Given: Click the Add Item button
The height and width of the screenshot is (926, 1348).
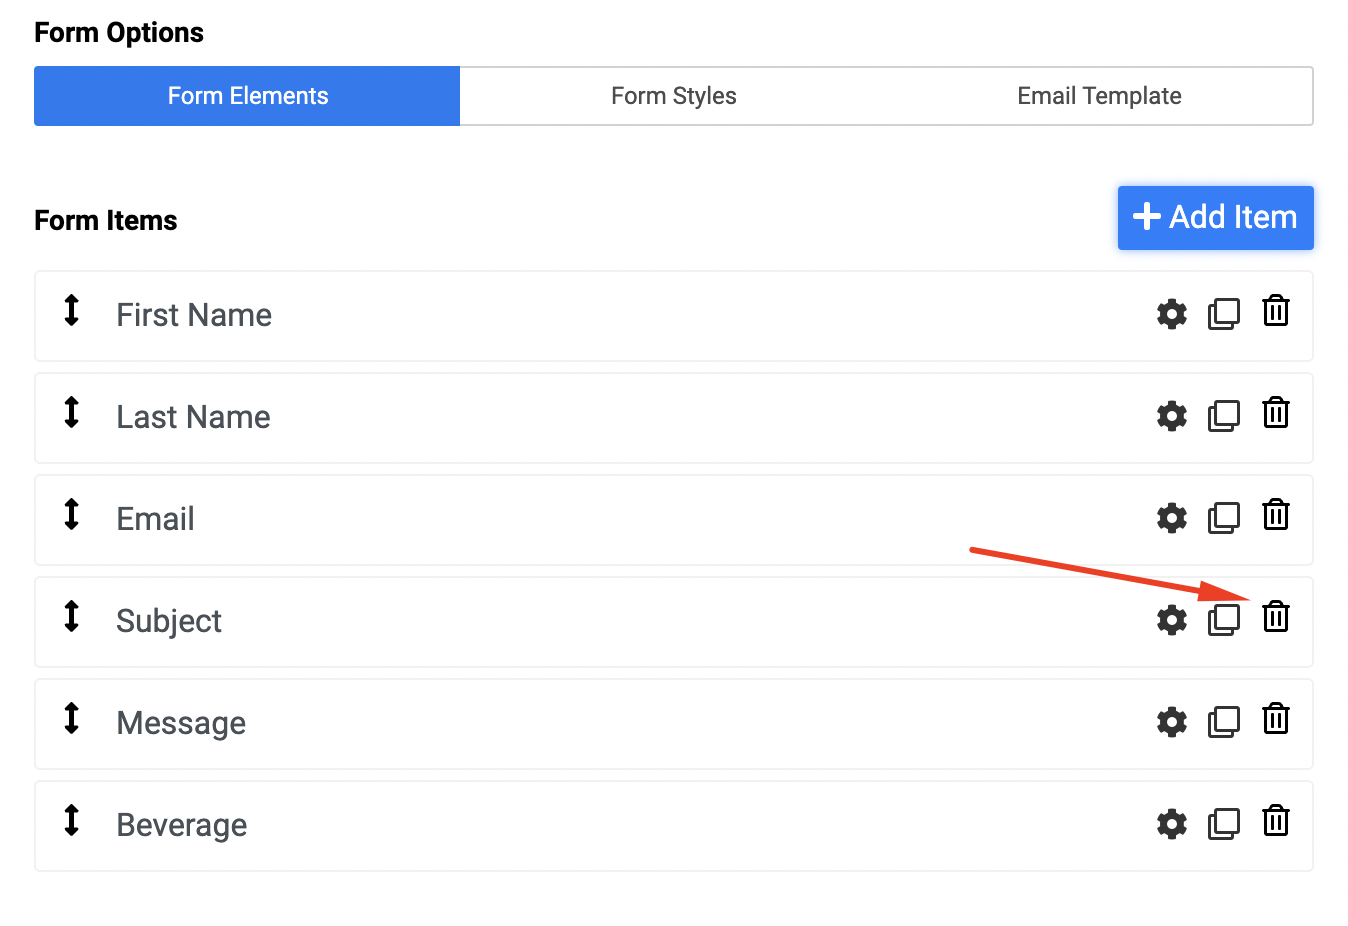Looking at the screenshot, I should click(x=1215, y=217).
